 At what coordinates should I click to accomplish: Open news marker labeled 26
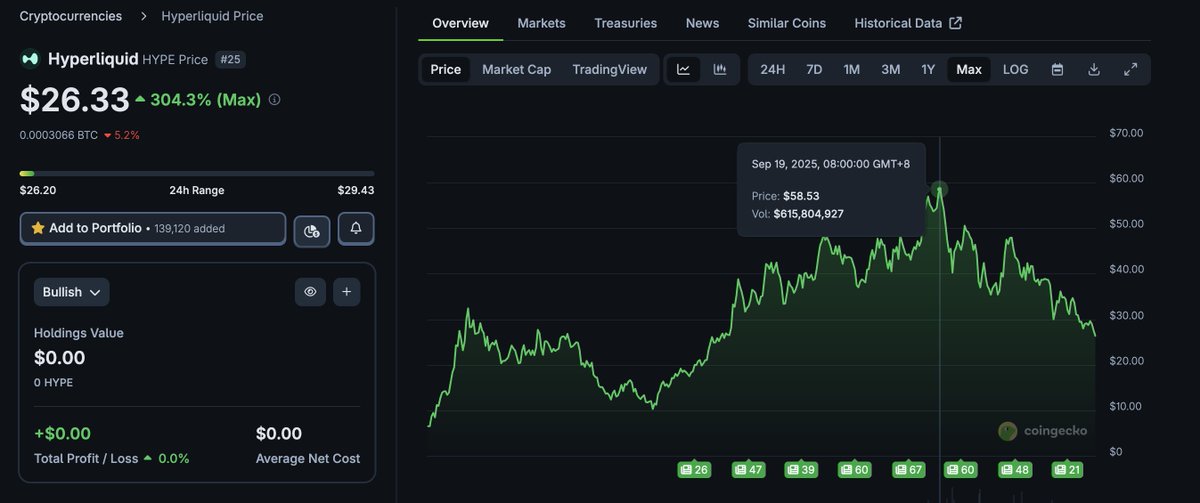(x=694, y=469)
